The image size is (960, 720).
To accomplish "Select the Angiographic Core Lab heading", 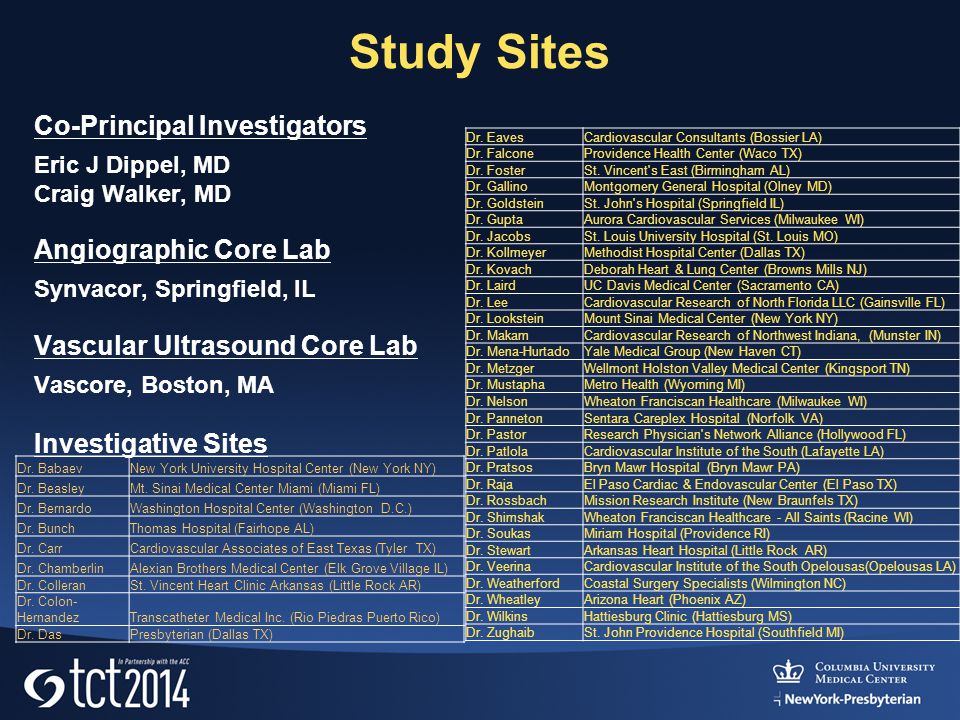I will [182, 250].
